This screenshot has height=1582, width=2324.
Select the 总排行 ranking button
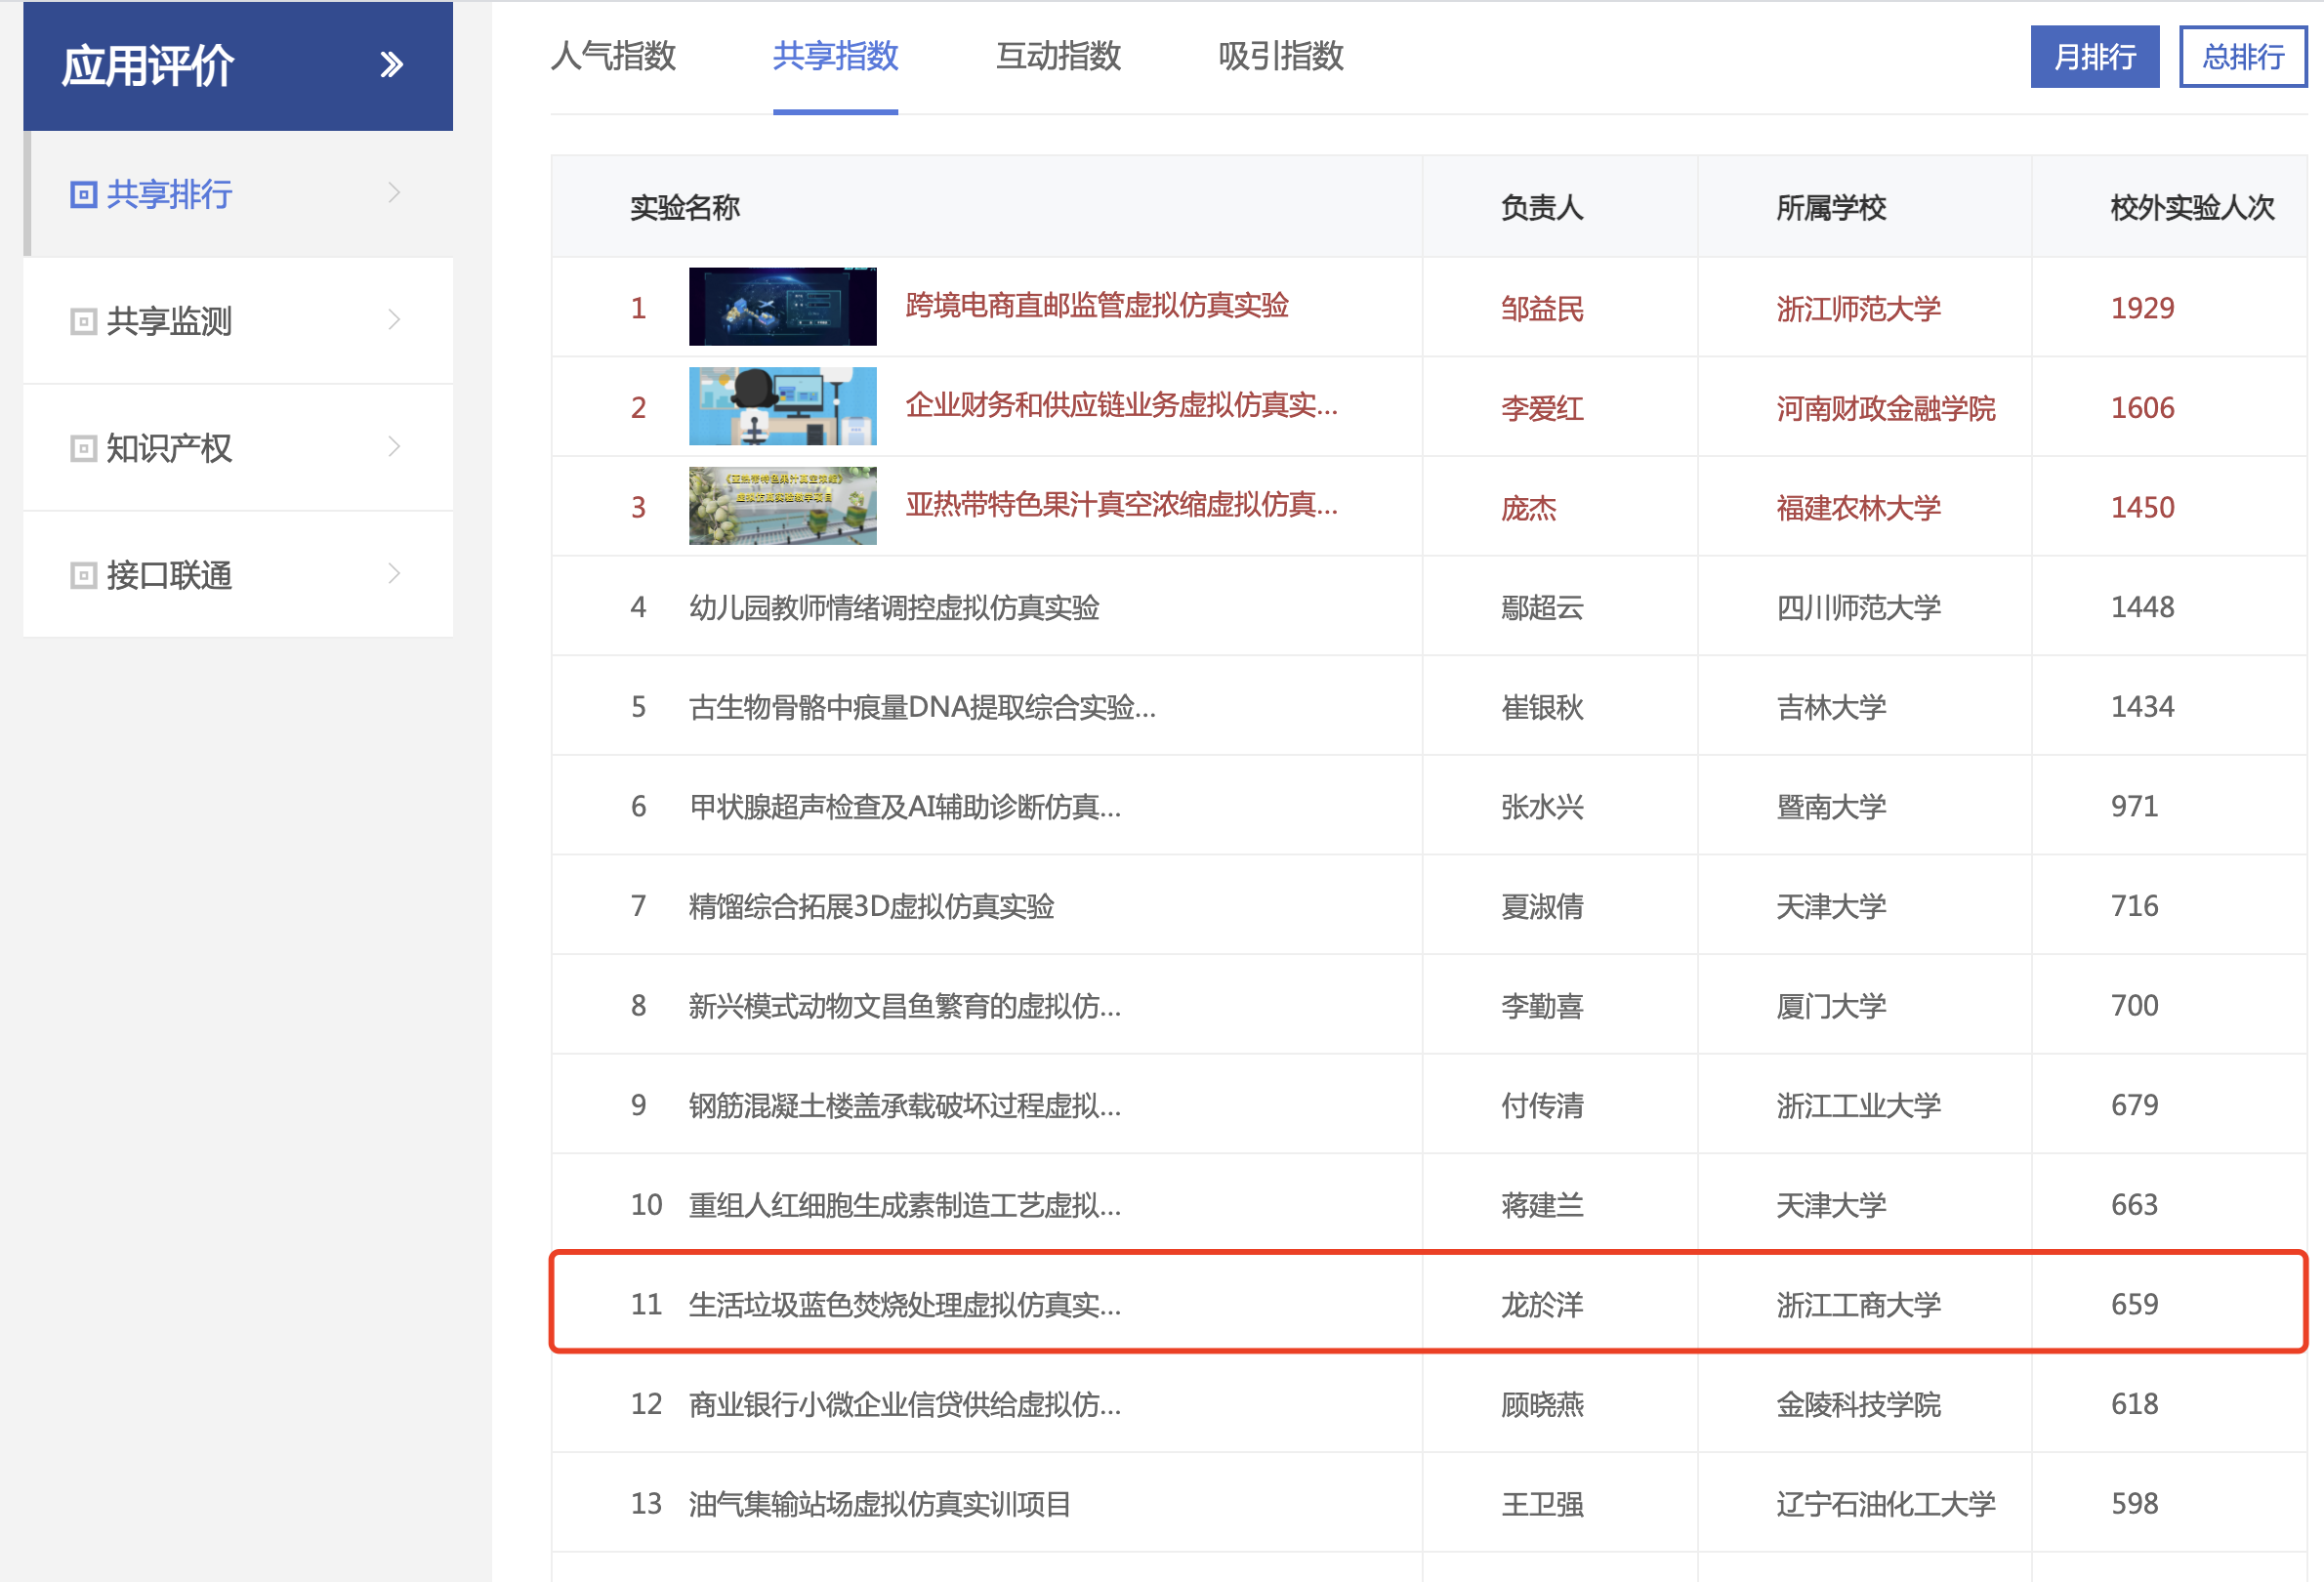pos(2242,57)
